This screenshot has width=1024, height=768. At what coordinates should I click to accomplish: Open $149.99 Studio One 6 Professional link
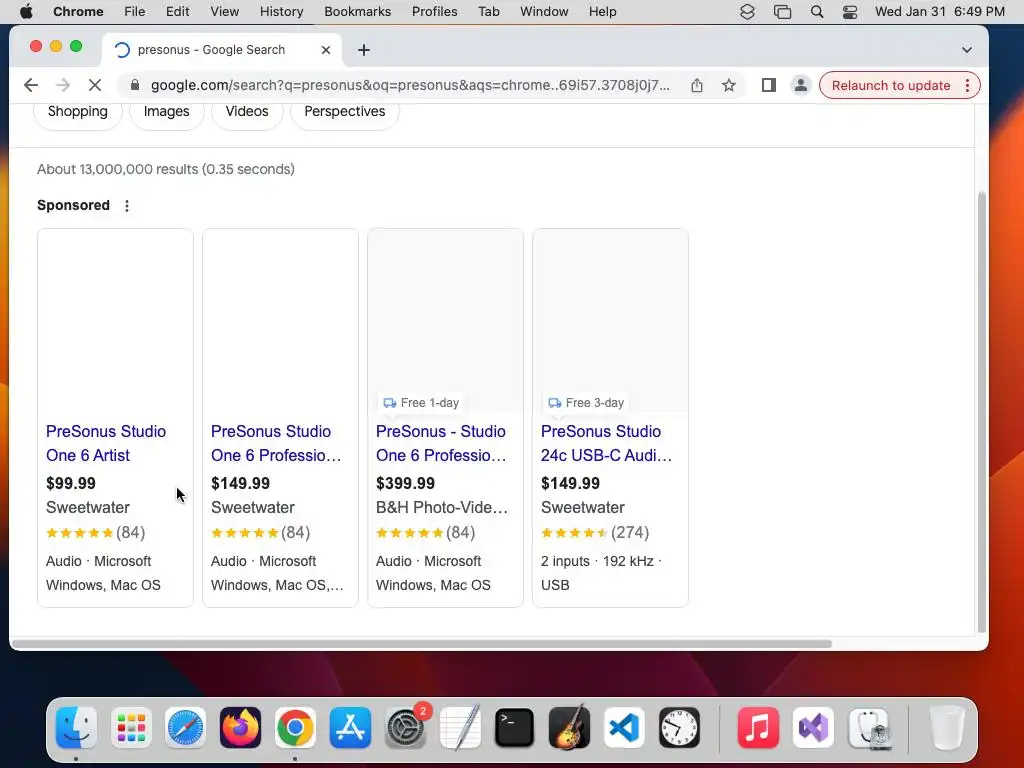pyautogui.click(x=276, y=443)
